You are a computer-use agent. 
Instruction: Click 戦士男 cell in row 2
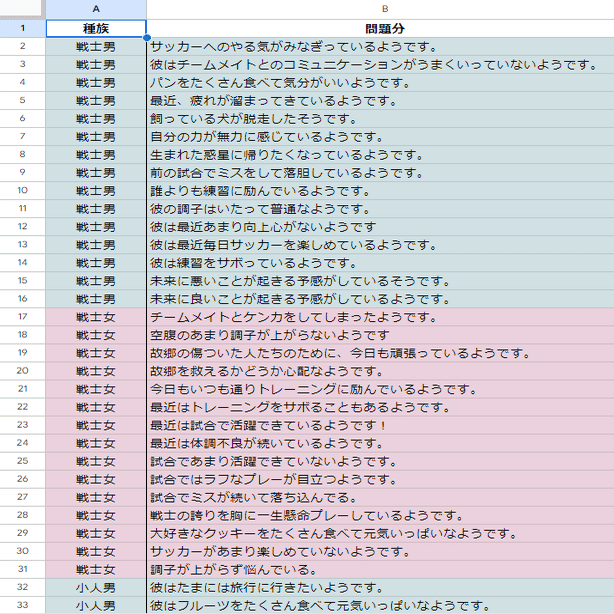(x=96, y=47)
